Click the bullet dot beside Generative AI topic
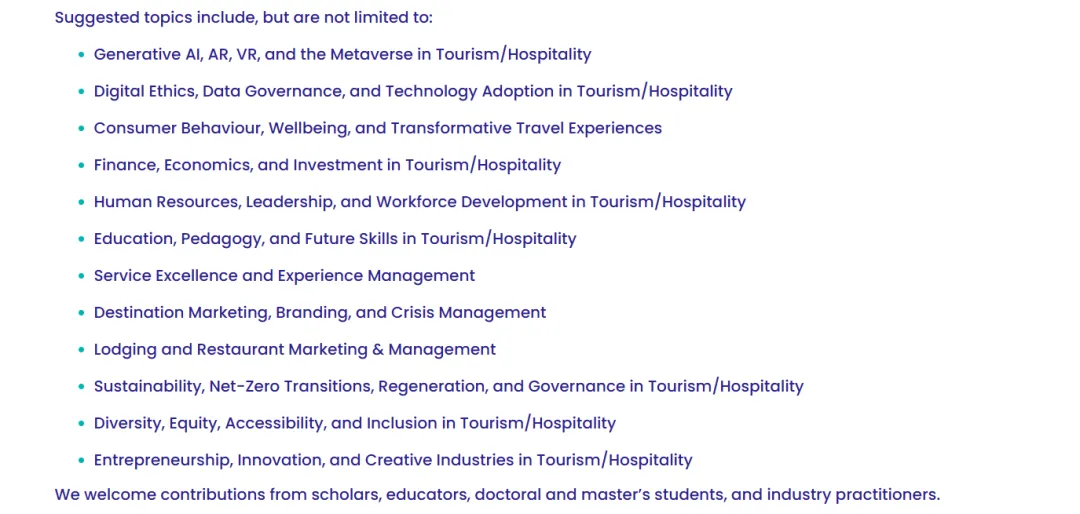This screenshot has width=1080, height=514. pos(81,55)
